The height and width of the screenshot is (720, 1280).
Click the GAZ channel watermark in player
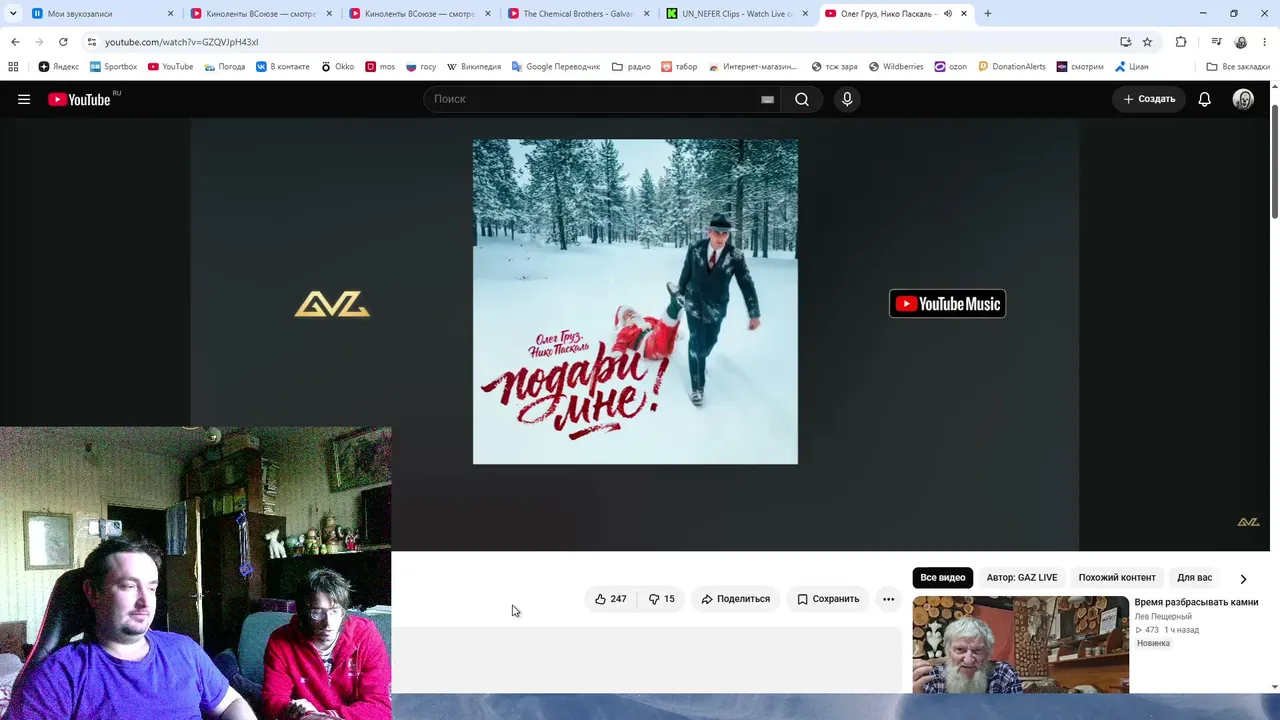click(x=1248, y=522)
